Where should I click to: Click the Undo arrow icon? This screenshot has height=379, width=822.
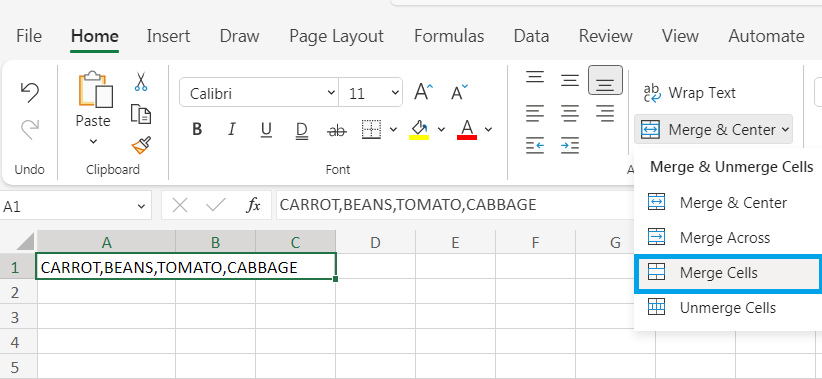pyautogui.click(x=29, y=93)
